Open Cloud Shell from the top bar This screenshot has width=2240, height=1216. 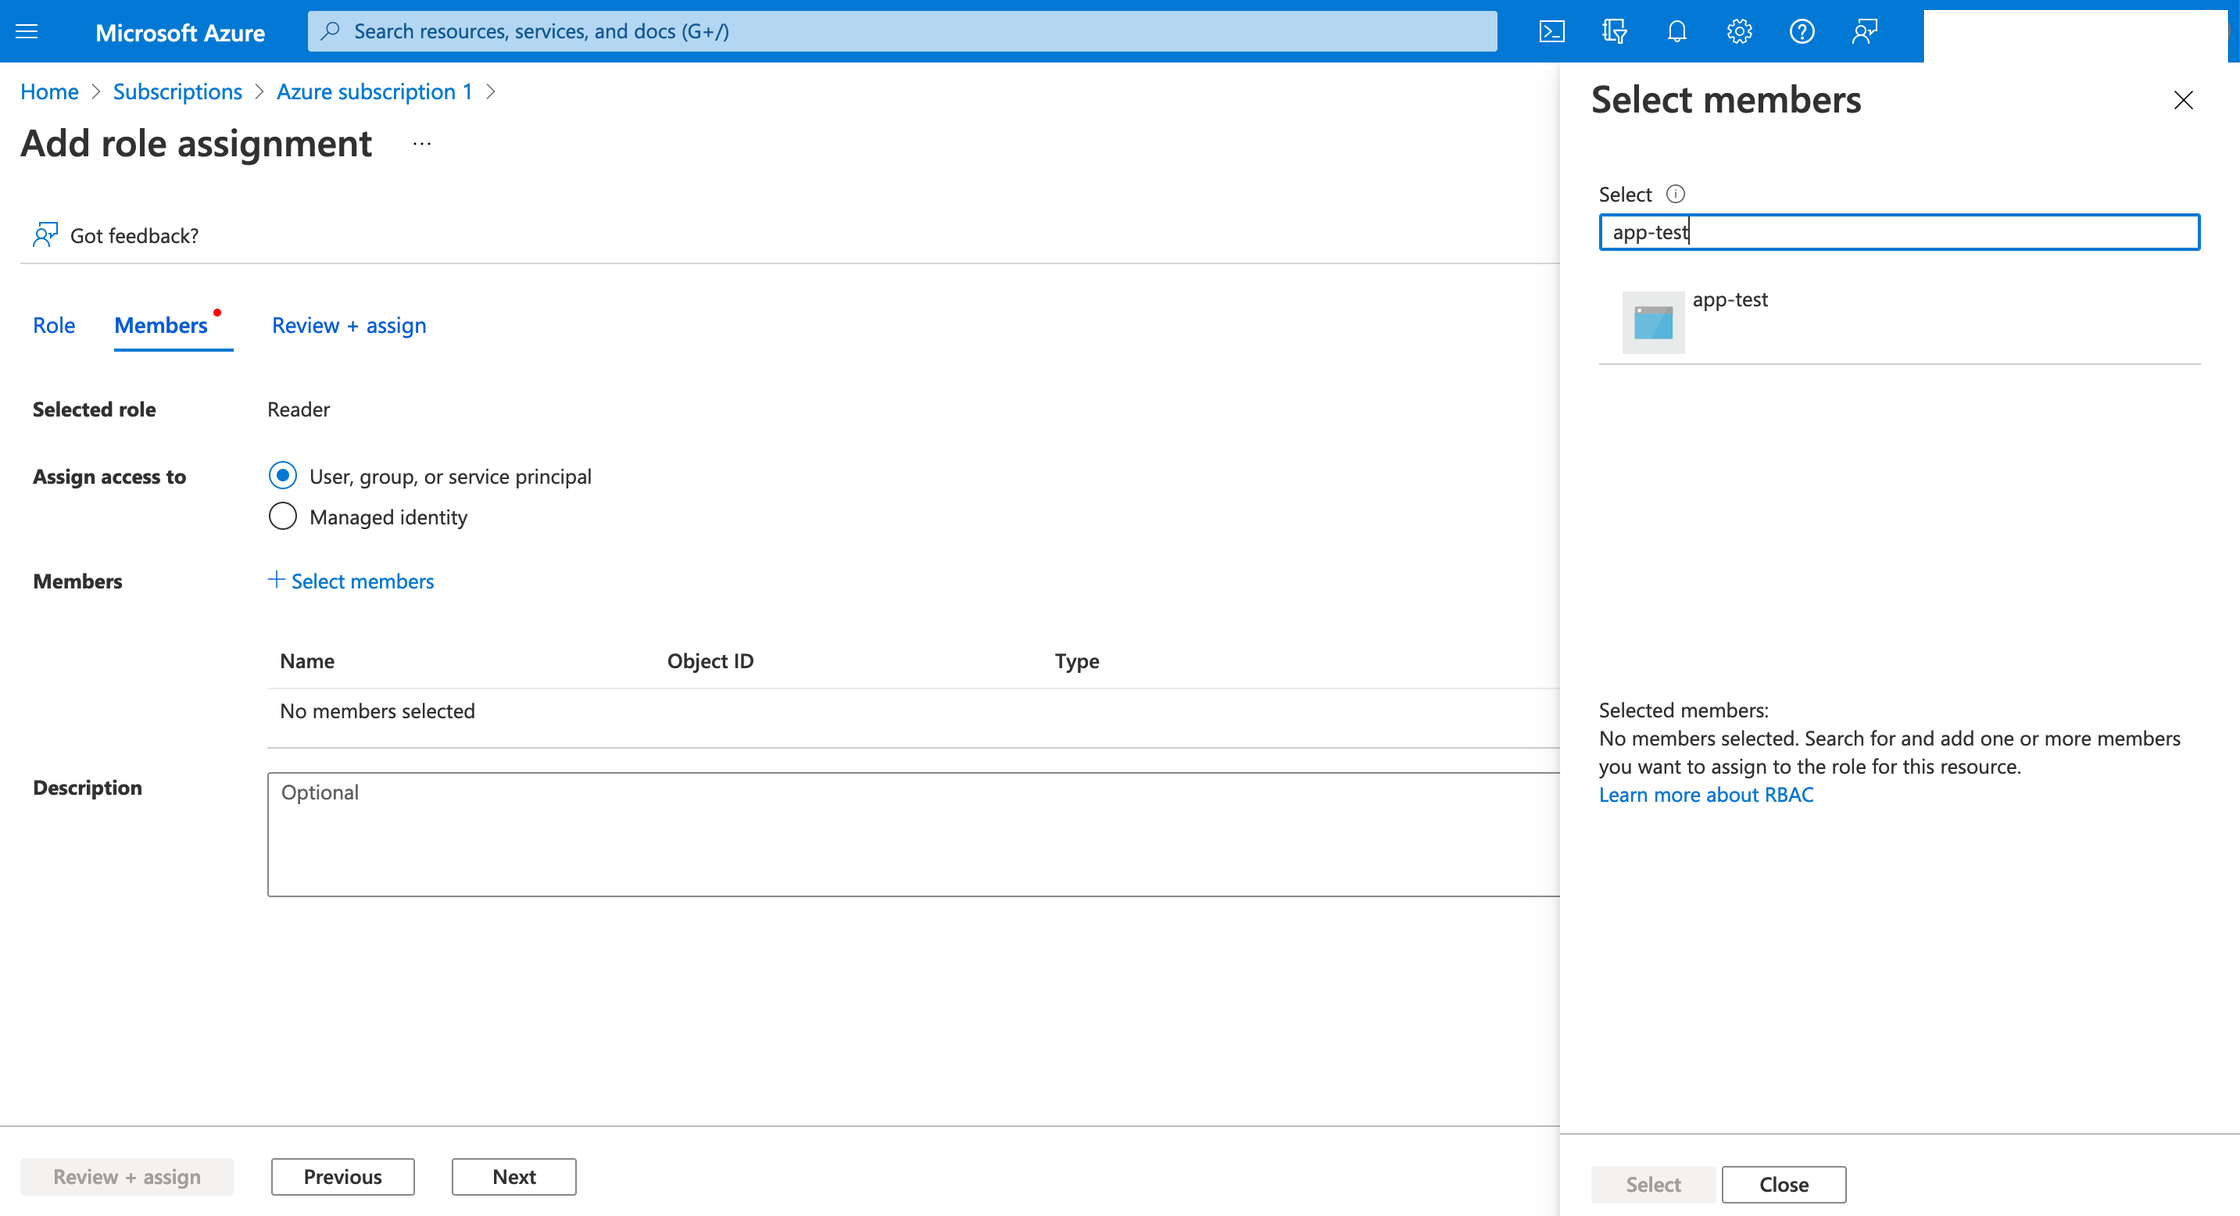1551,32
